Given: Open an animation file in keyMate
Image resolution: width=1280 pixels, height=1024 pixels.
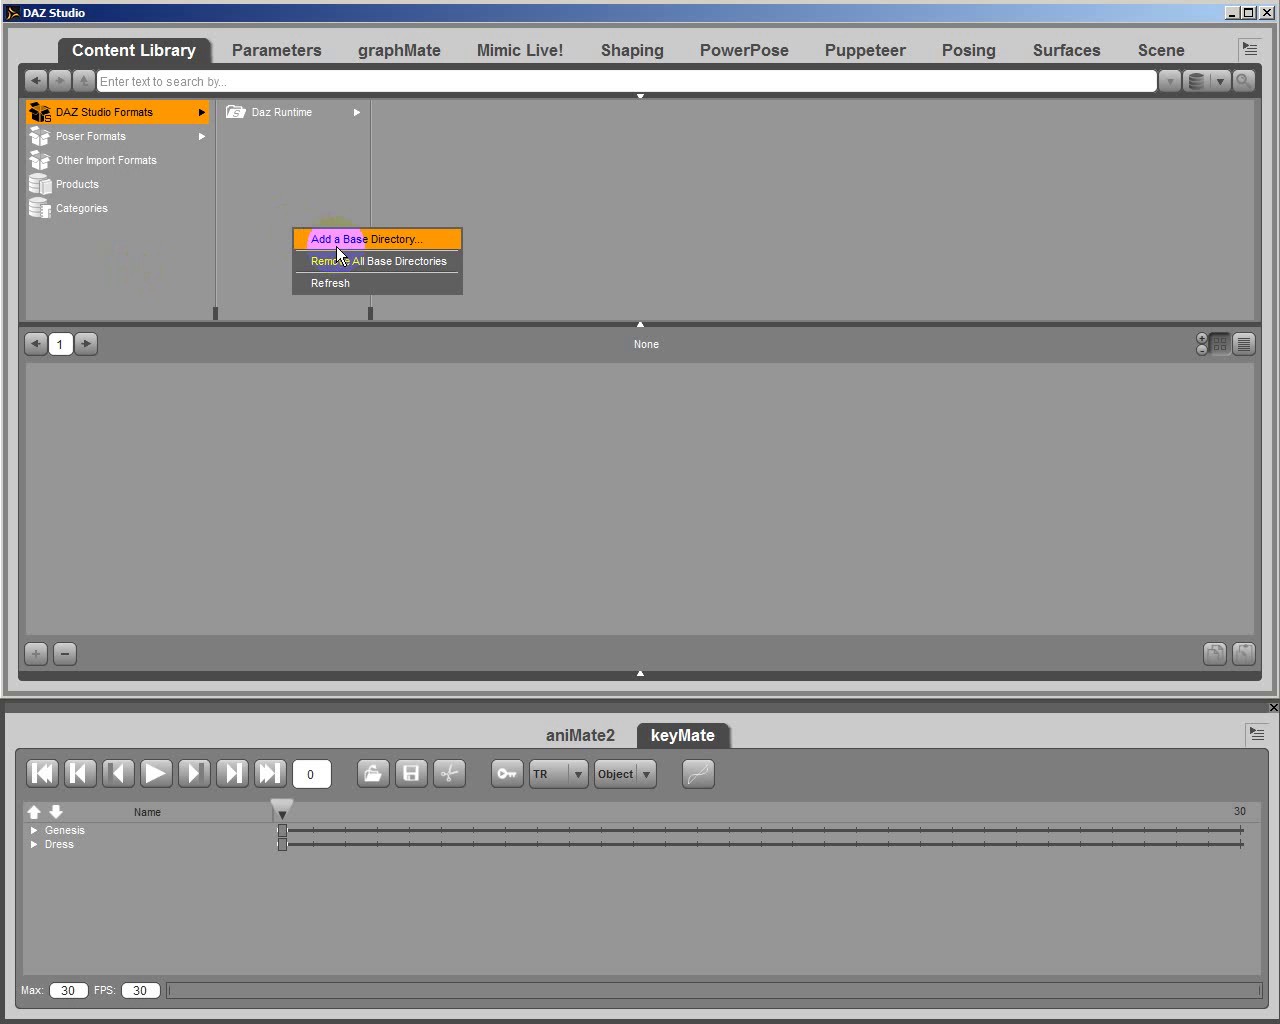Looking at the screenshot, I should [x=373, y=773].
